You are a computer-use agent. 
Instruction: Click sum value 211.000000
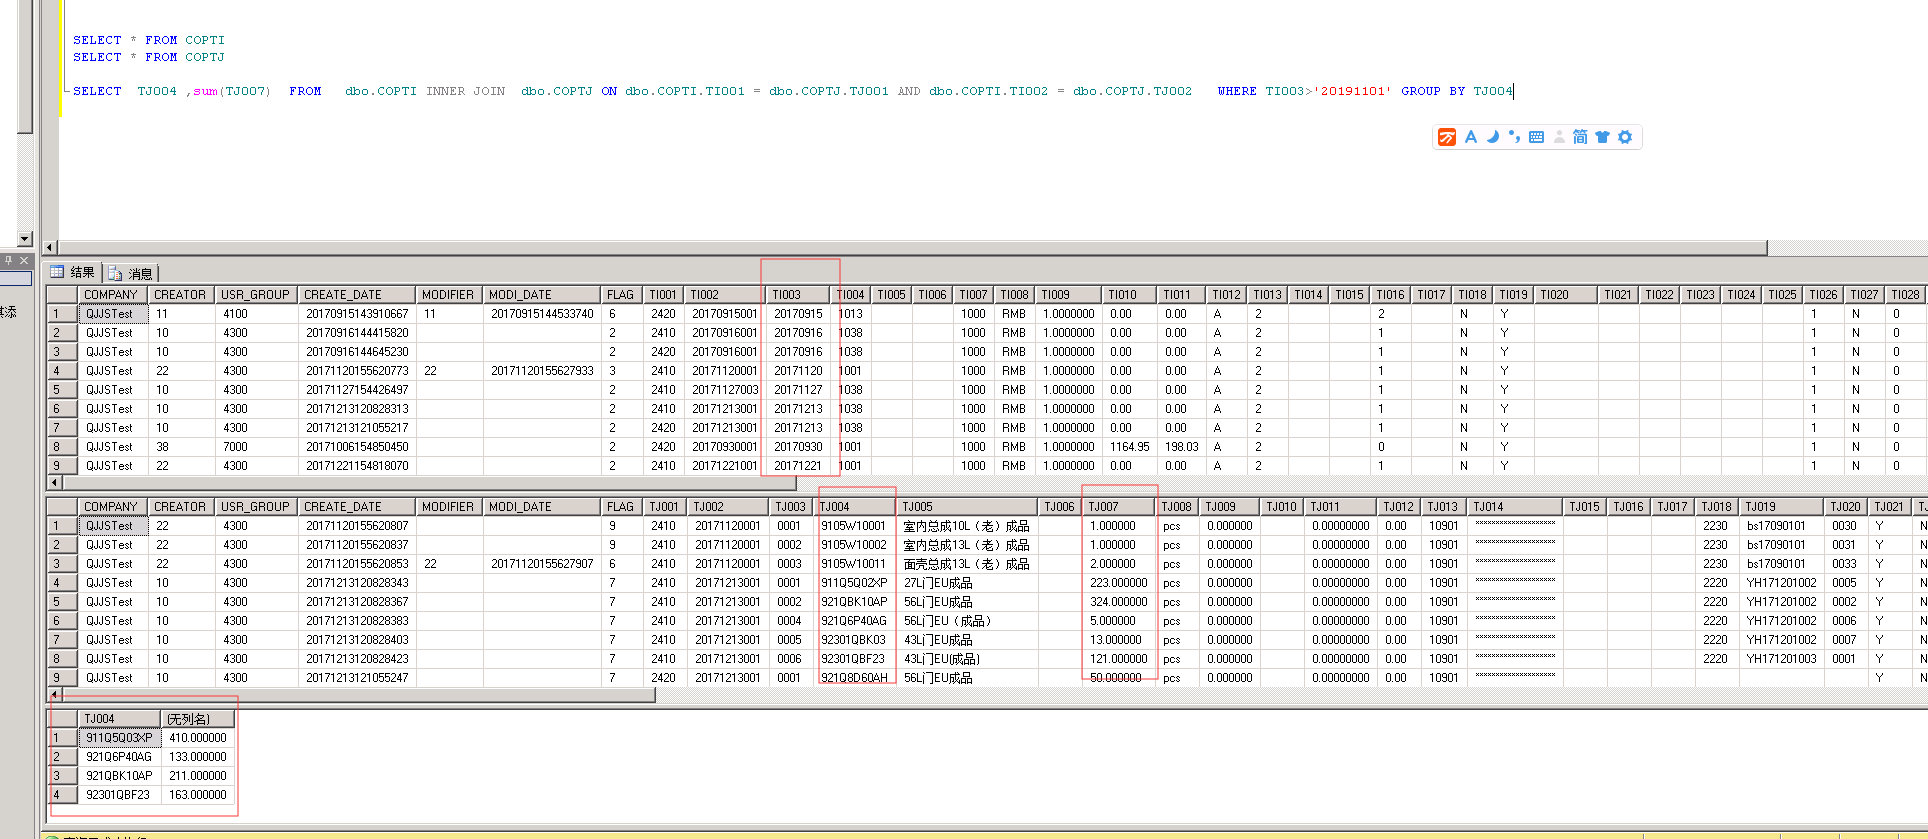[198, 775]
